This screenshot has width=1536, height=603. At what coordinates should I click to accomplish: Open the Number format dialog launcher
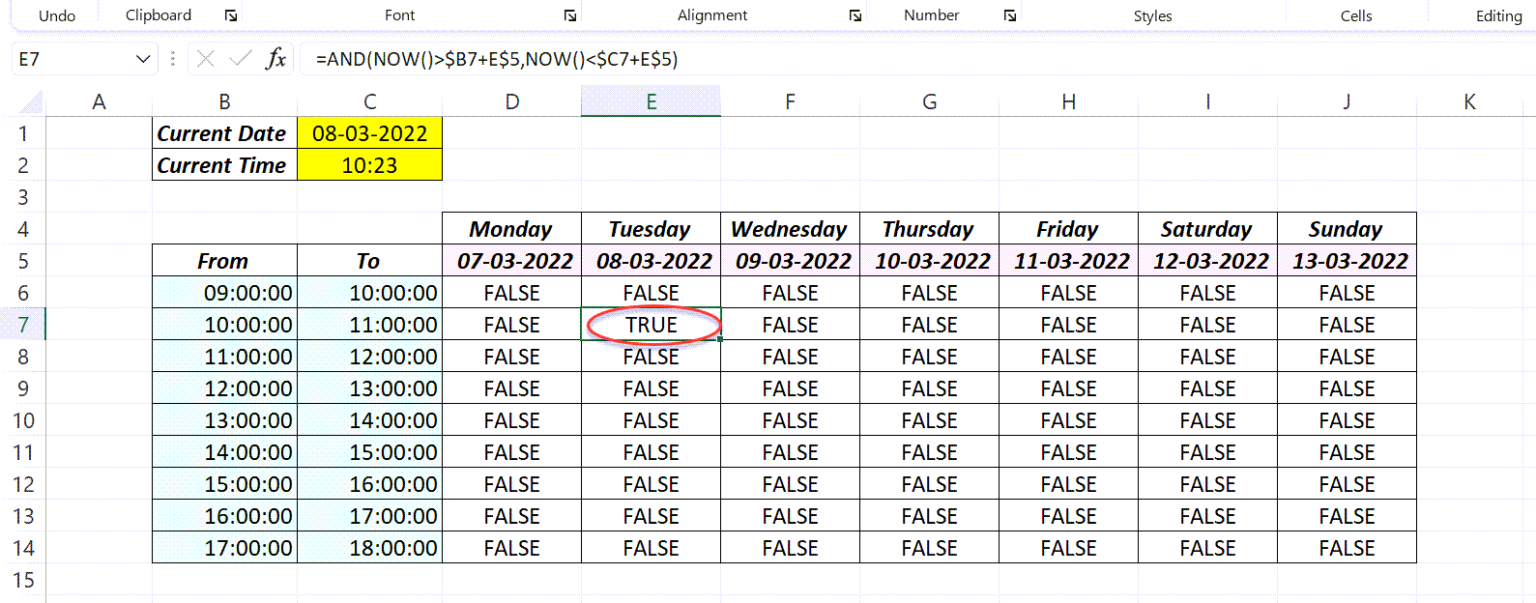[x=1010, y=15]
